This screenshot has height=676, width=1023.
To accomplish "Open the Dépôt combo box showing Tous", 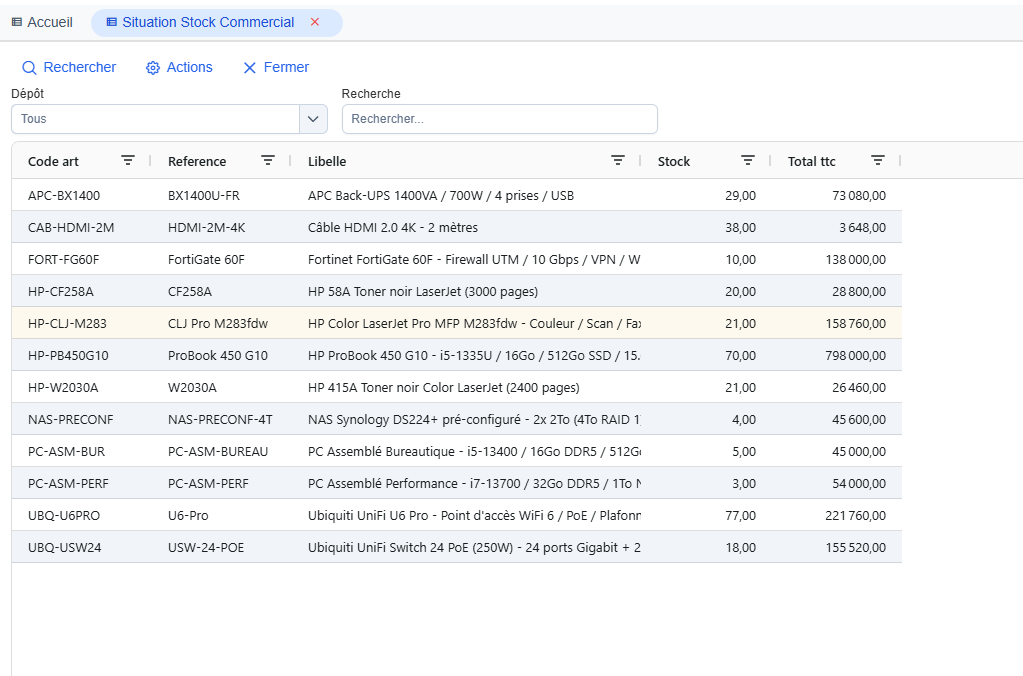I will [x=169, y=119].
